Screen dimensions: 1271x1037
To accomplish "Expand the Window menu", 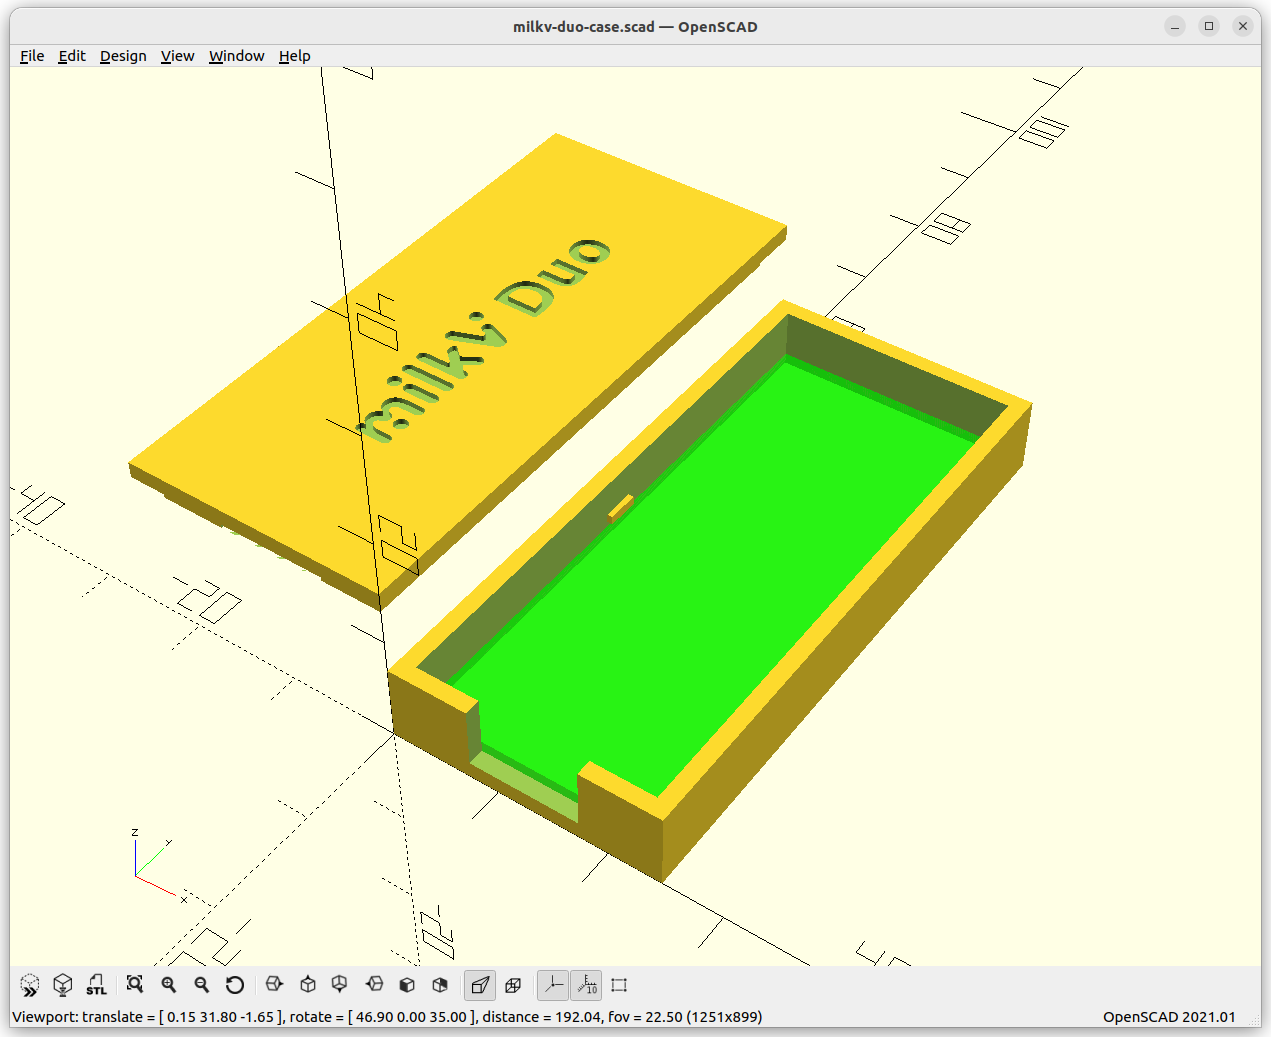I will click(236, 56).
